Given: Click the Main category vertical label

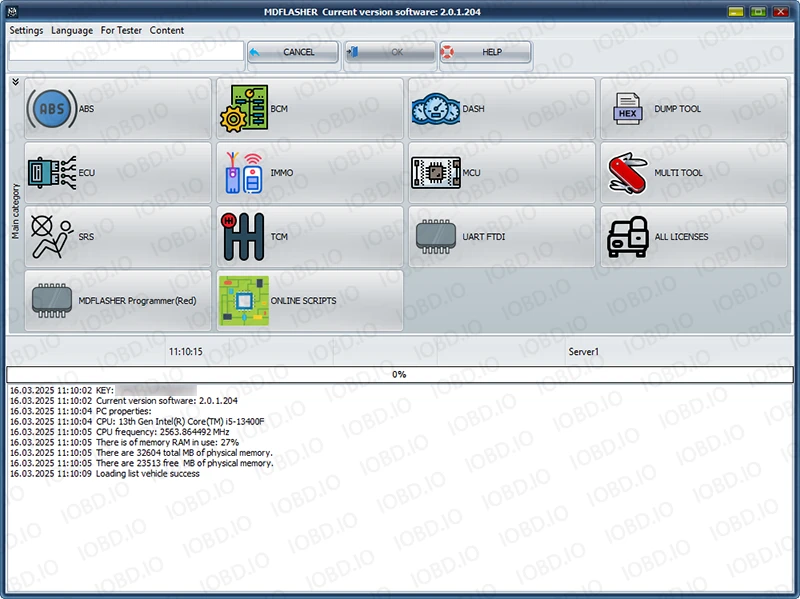Looking at the screenshot, I should click(15, 211).
